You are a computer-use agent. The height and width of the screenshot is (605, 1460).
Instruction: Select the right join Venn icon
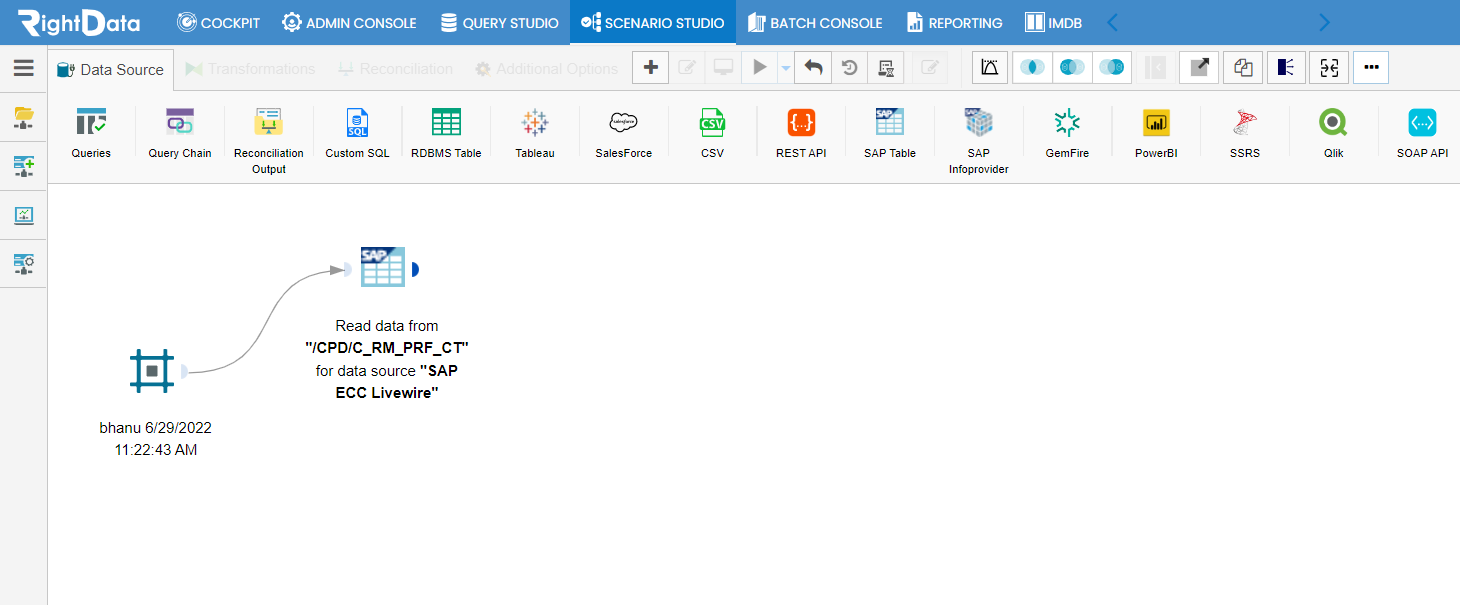1112,67
